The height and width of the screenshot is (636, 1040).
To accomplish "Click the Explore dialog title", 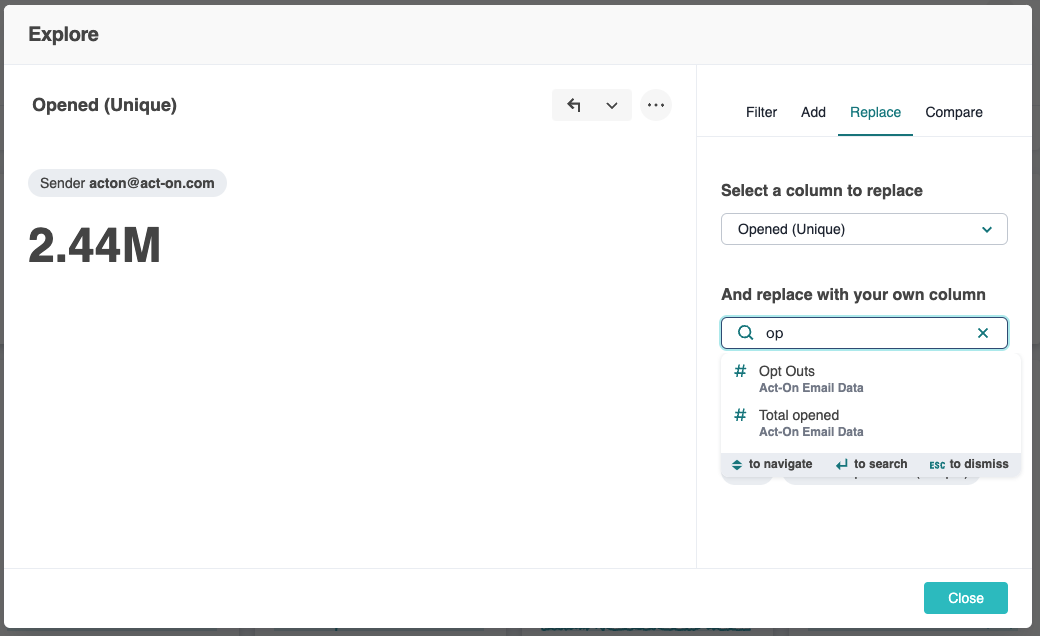I will tap(64, 34).
